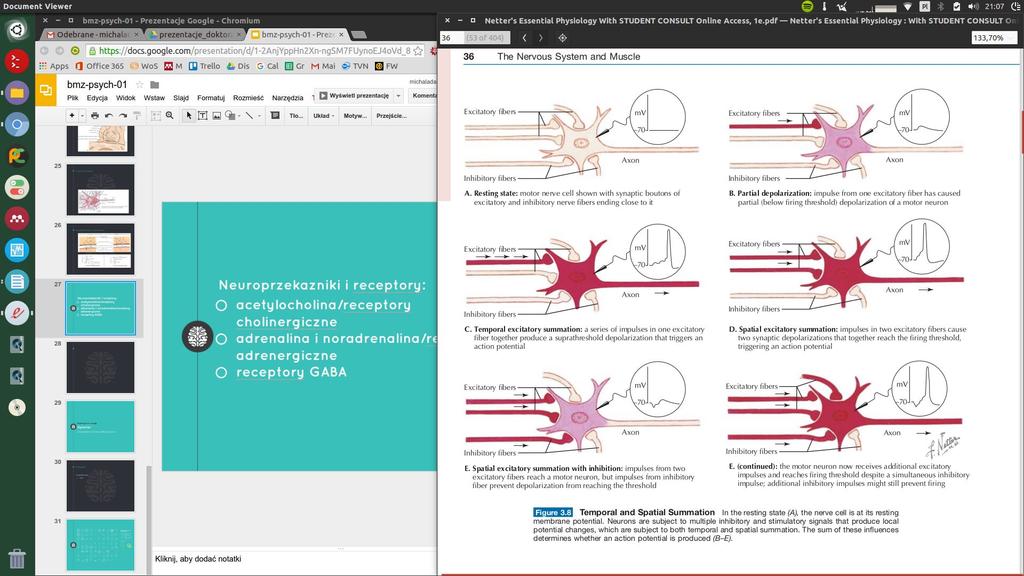Open the Narzędzia menu
Image resolution: width=1024 pixels, height=576 pixels.
pos(287,98)
